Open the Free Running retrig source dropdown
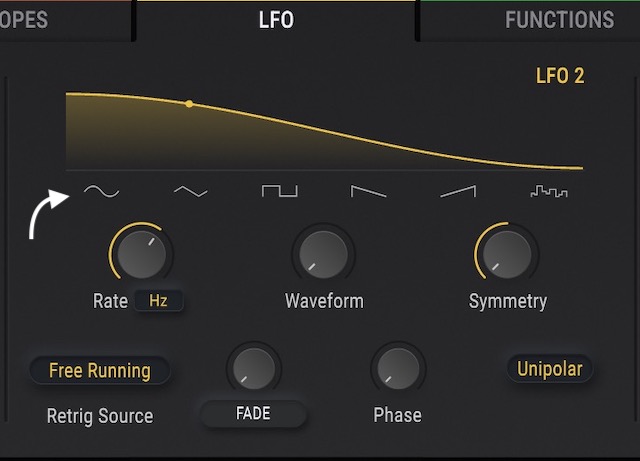 (100, 370)
